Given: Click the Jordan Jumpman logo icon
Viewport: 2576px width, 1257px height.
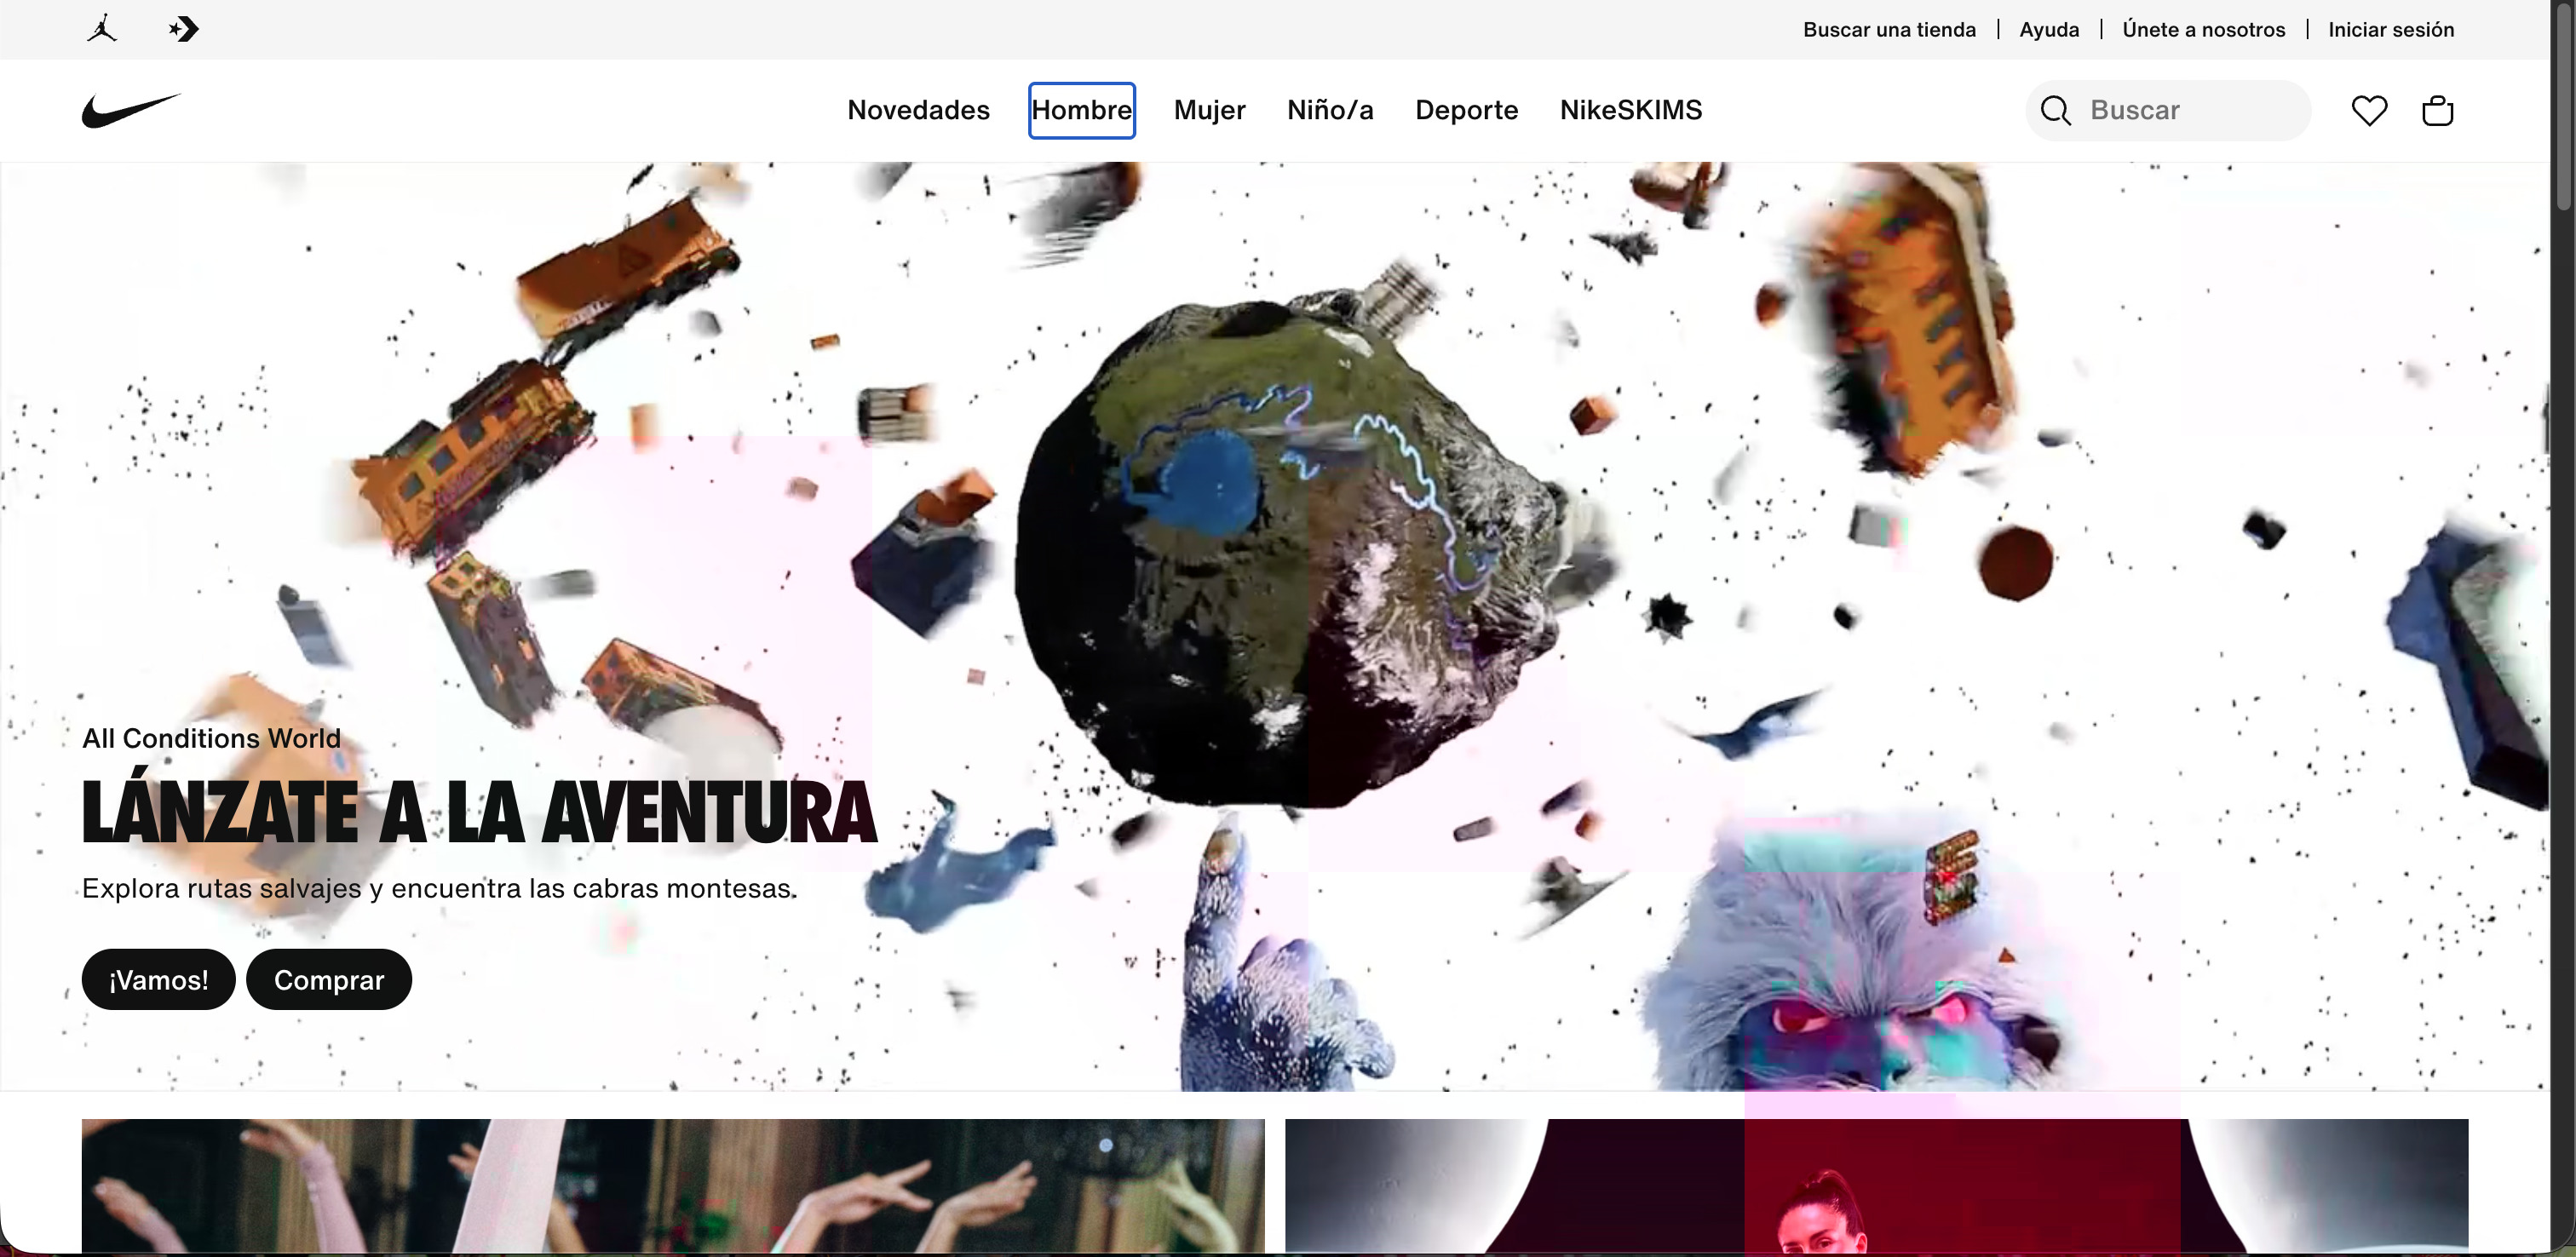Looking at the screenshot, I should point(102,29).
